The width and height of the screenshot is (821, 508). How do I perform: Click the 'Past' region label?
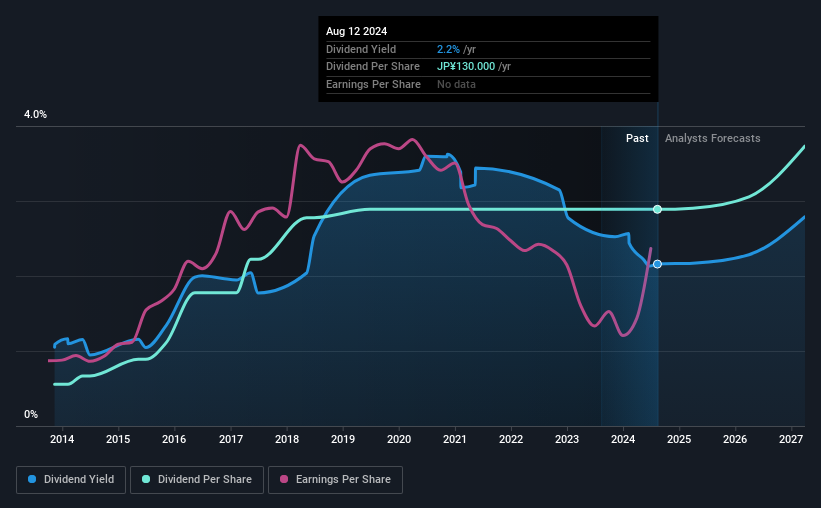click(637, 138)
